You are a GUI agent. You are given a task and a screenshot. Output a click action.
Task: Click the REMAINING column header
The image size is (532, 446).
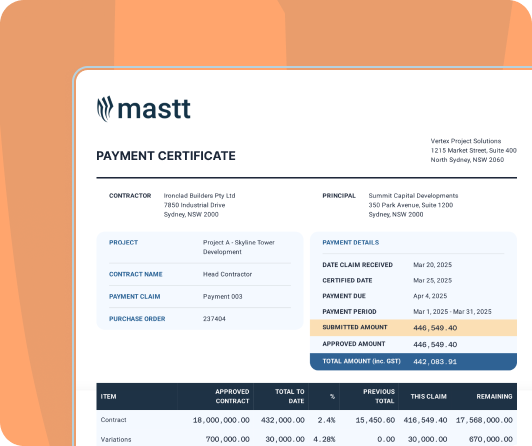[494, 396]
